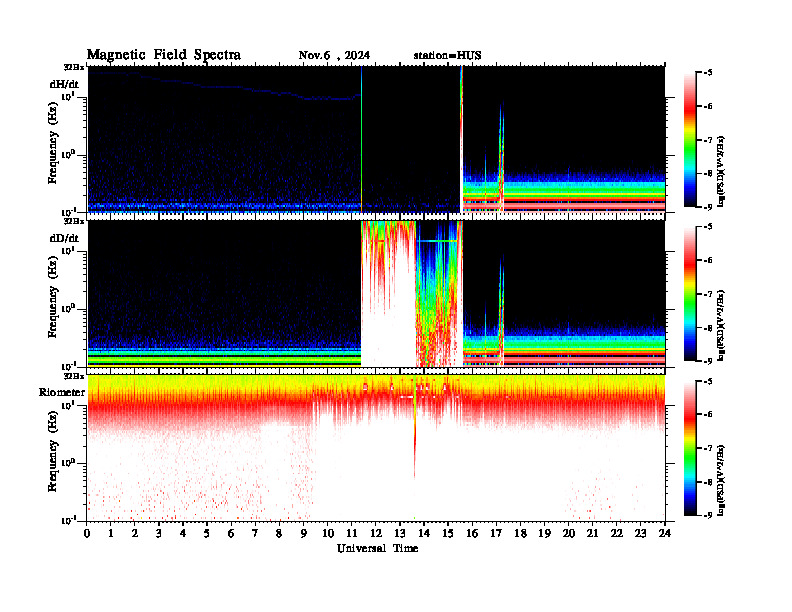The width and height of the screenshot is (792, 612).
Task: Click the Riometer color scale "log(PSD)(V^2/Hz)" label
Action: (x=721, y=480)
